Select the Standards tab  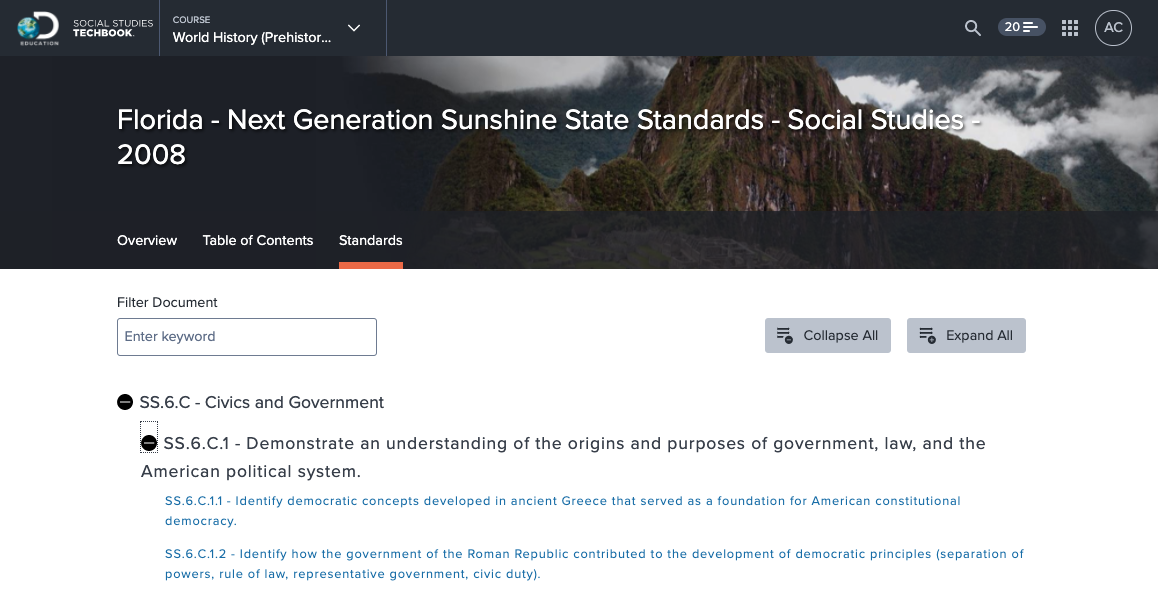coord(371,240)
